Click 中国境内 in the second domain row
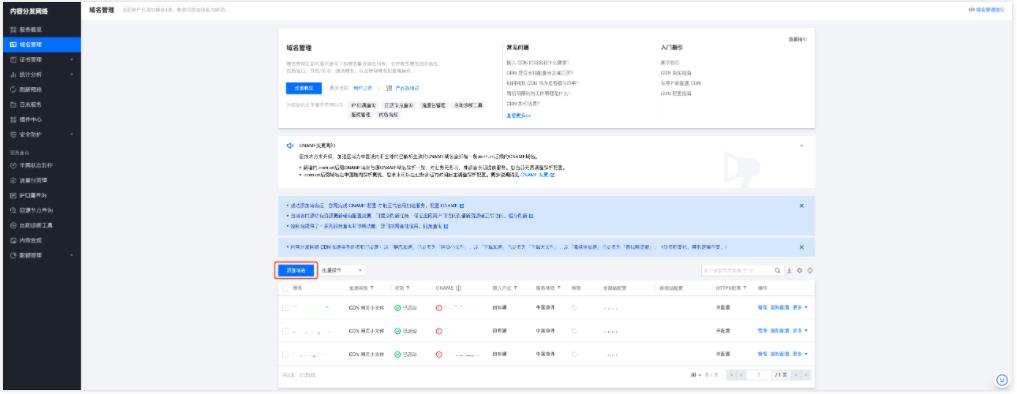This screenshot has width=1017, height=394. 545,331
